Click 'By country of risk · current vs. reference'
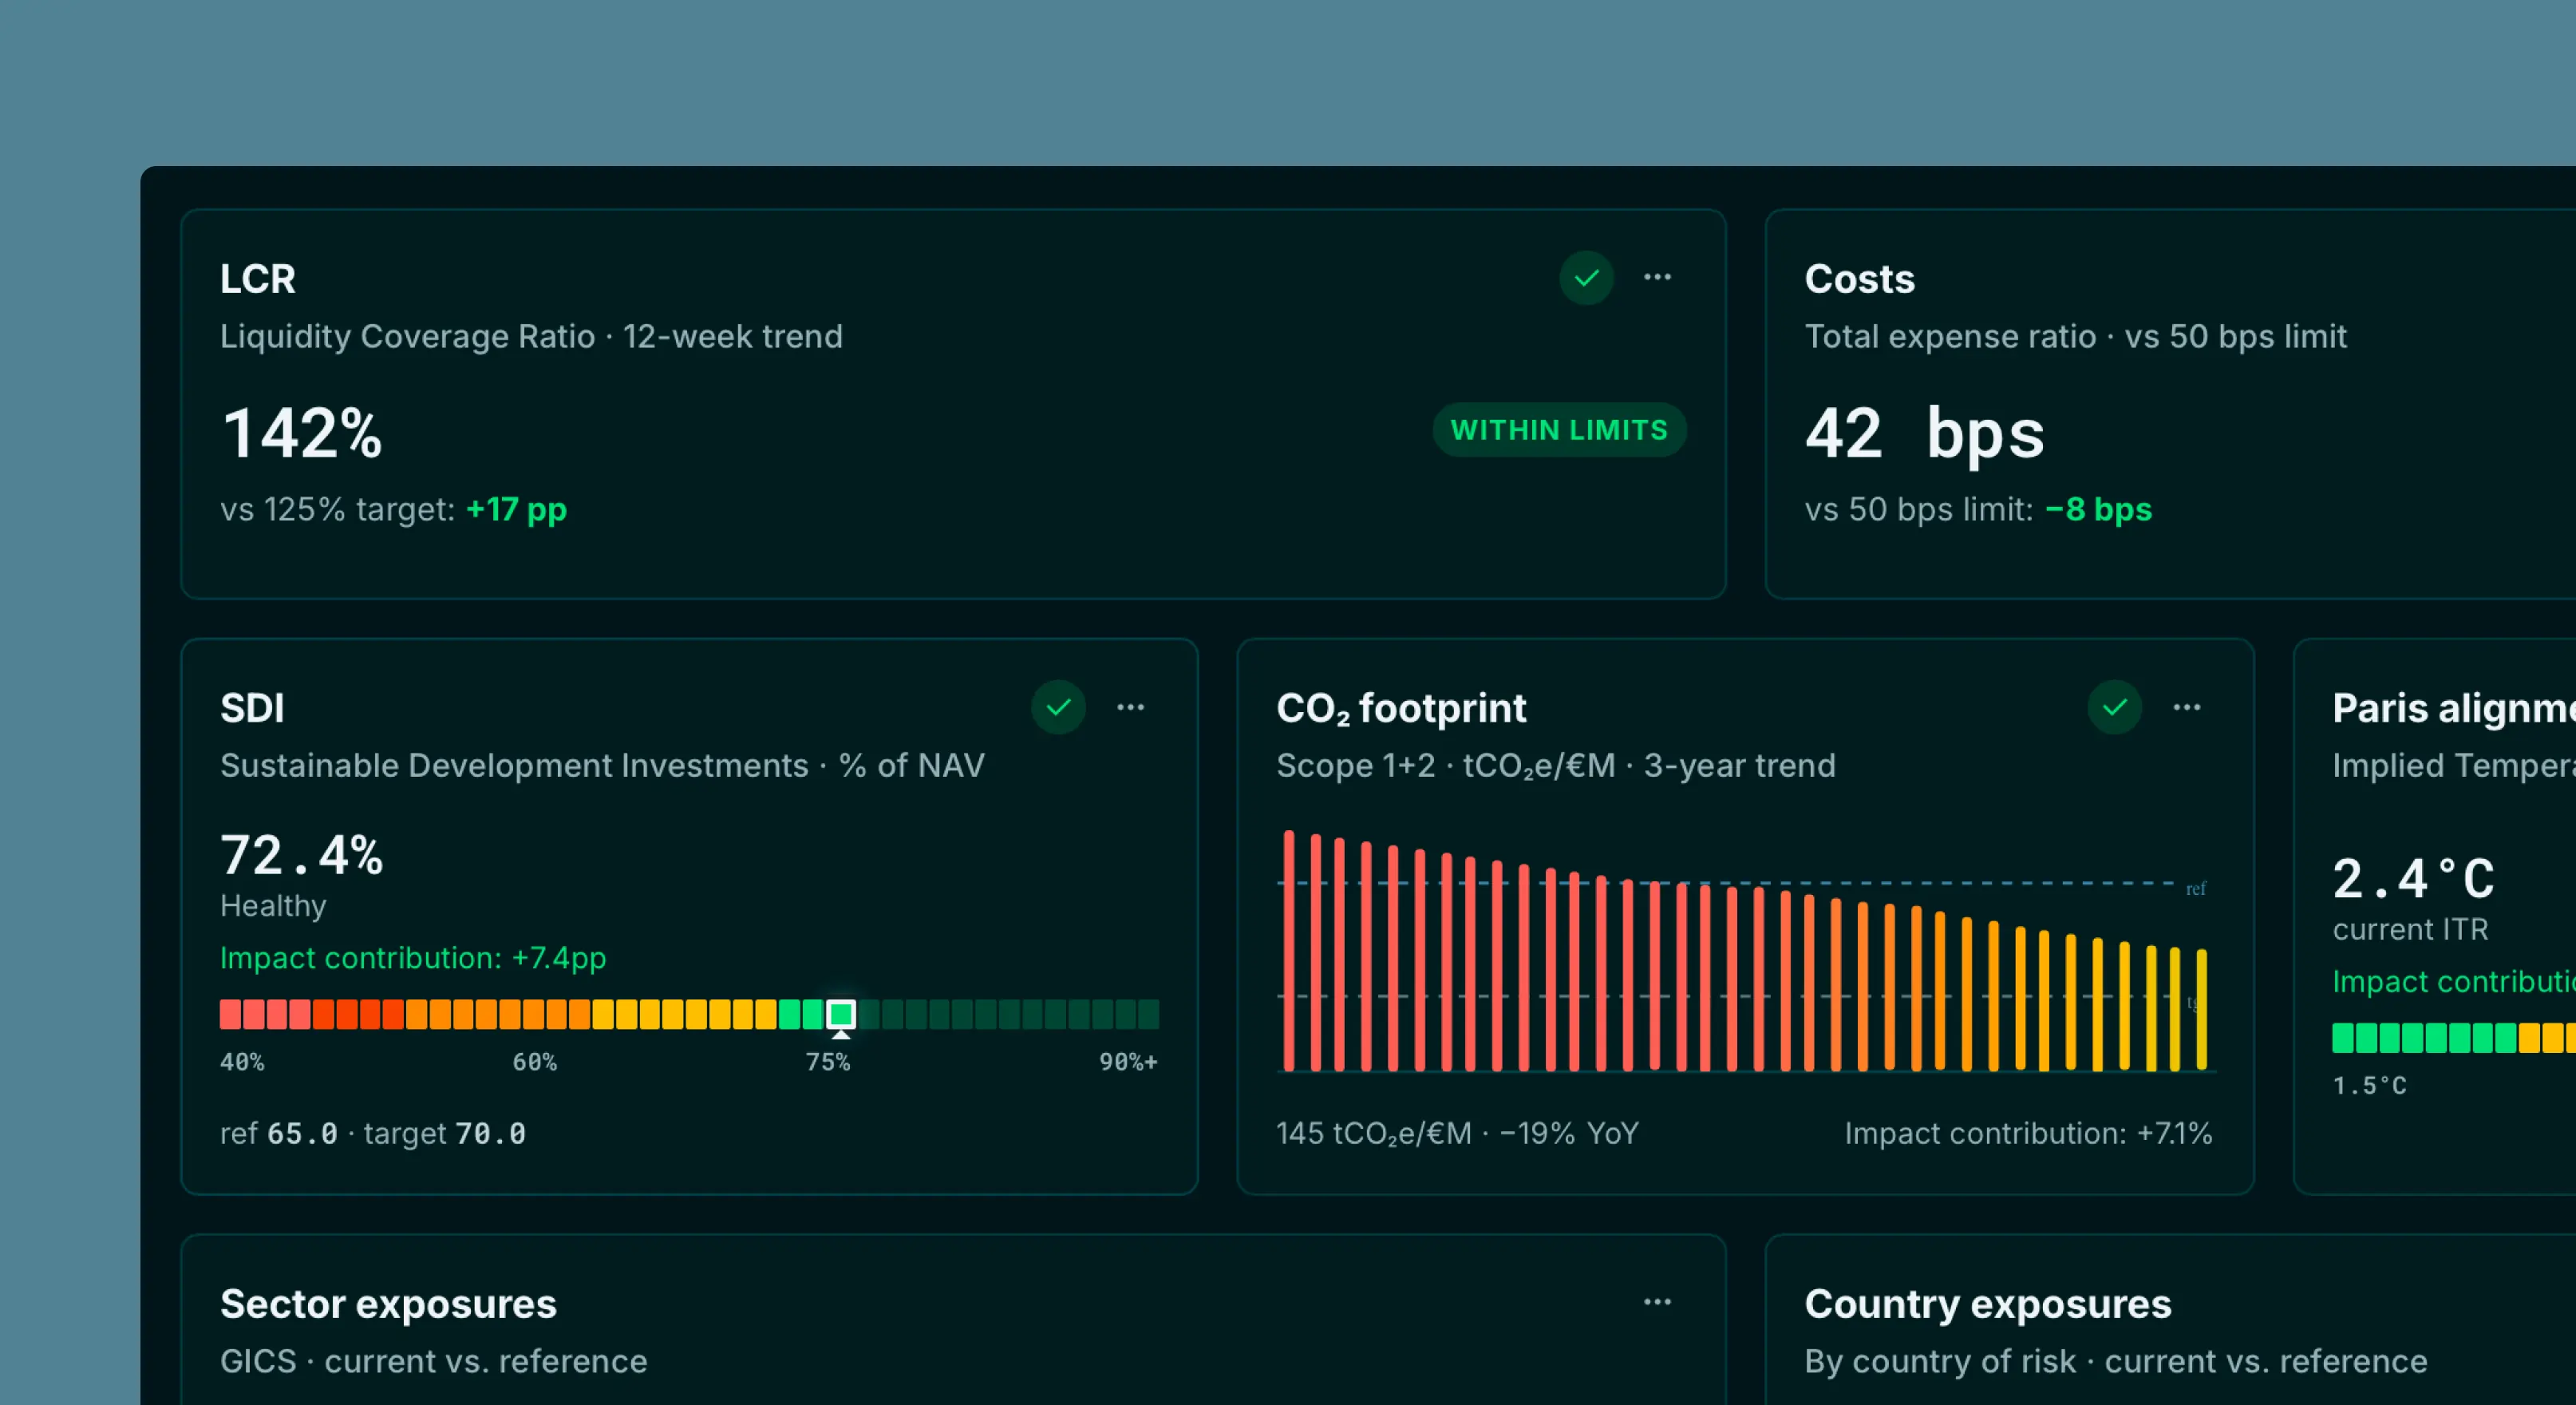 [2116, 1362]
